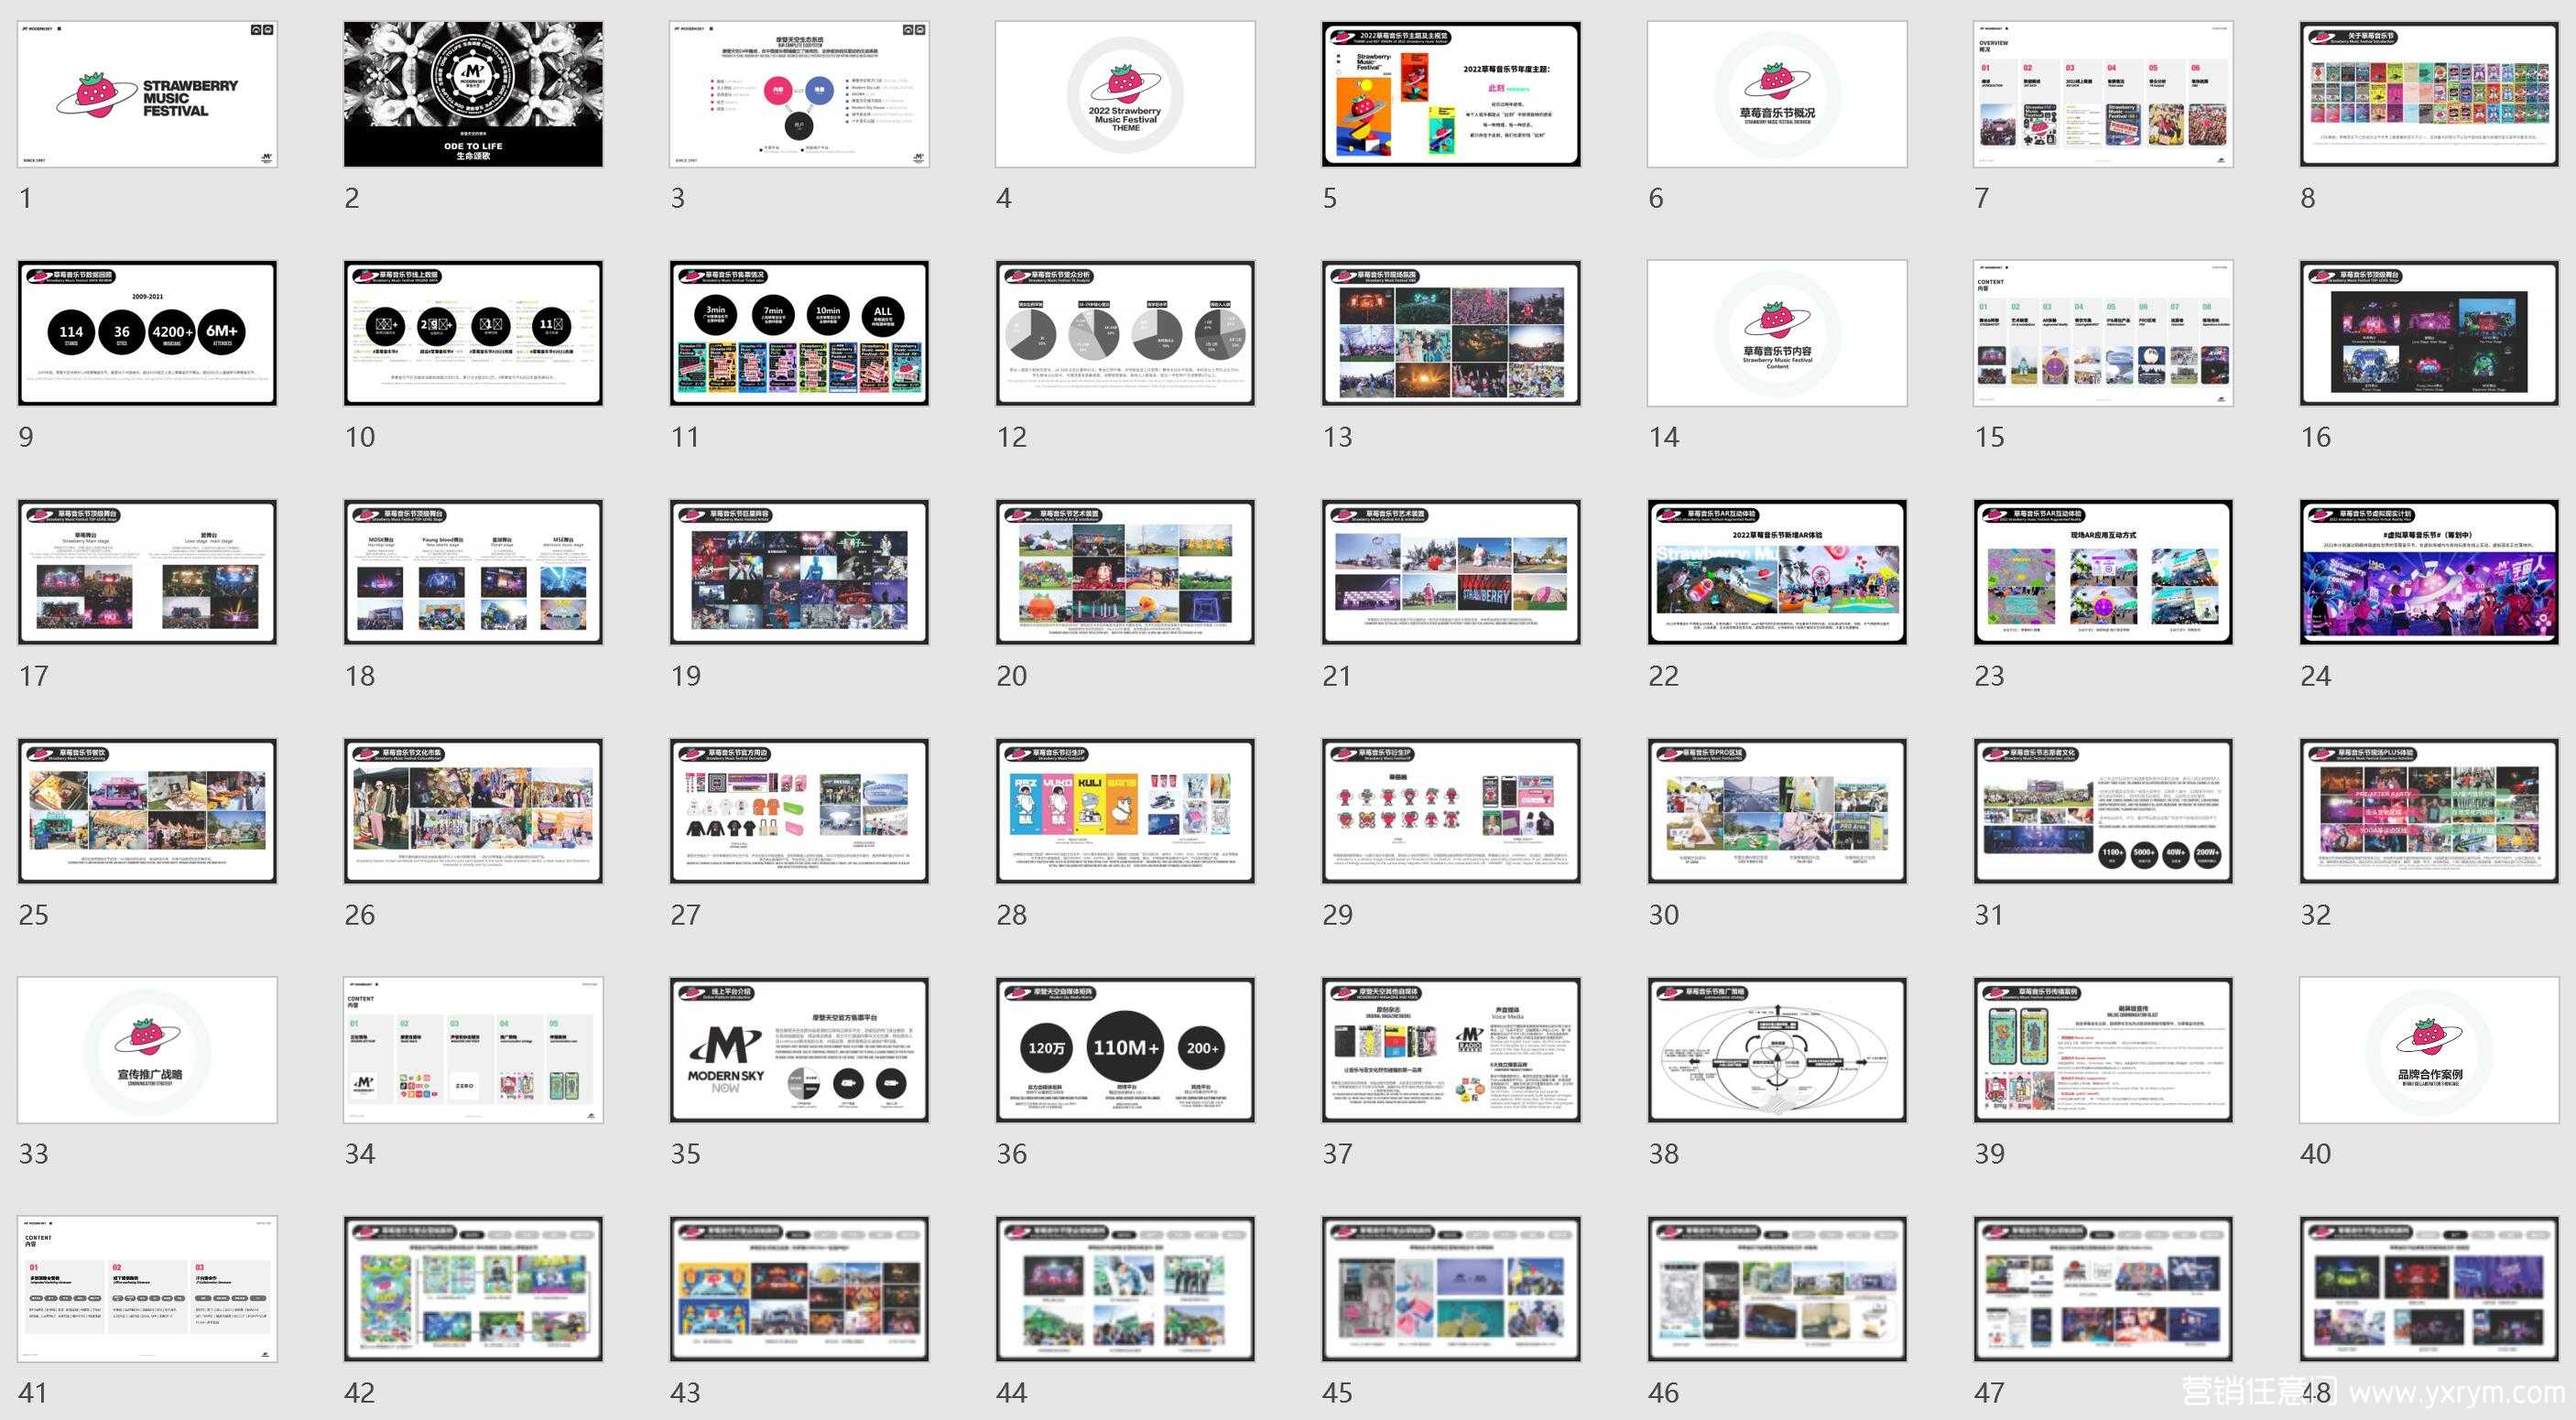
Task: Choose slide 17 with two stage photo groups
Action: click(147, 572)
